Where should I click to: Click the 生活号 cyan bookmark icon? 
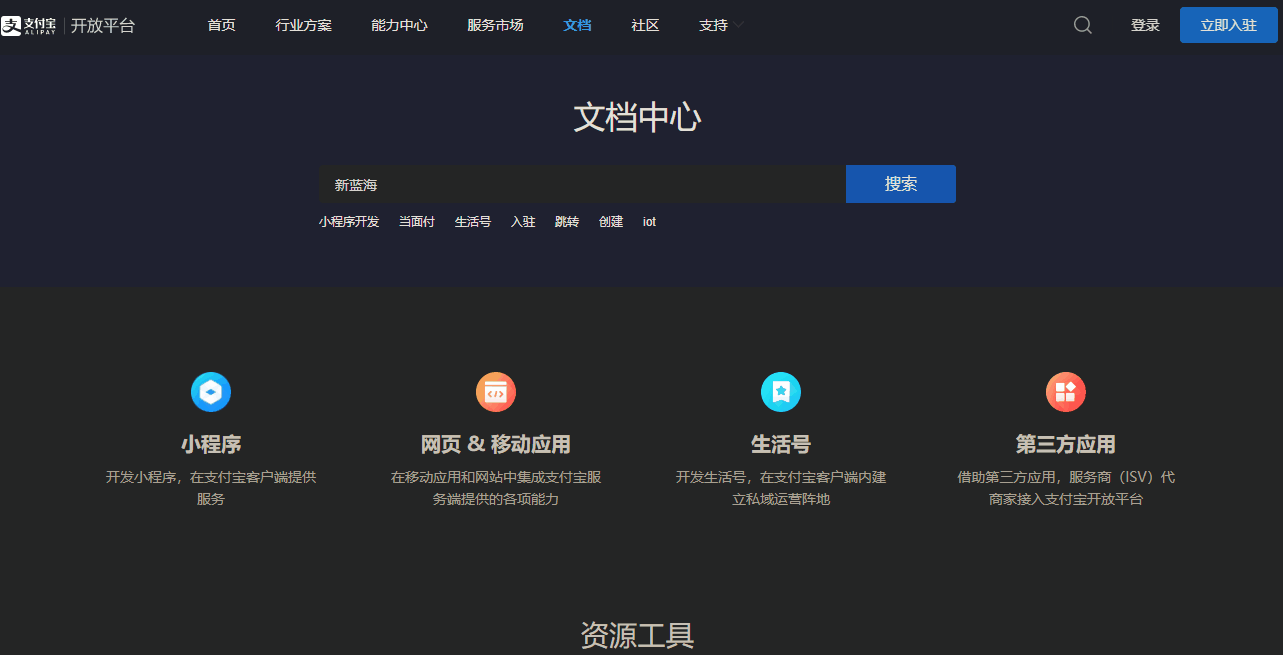[781, 392]
